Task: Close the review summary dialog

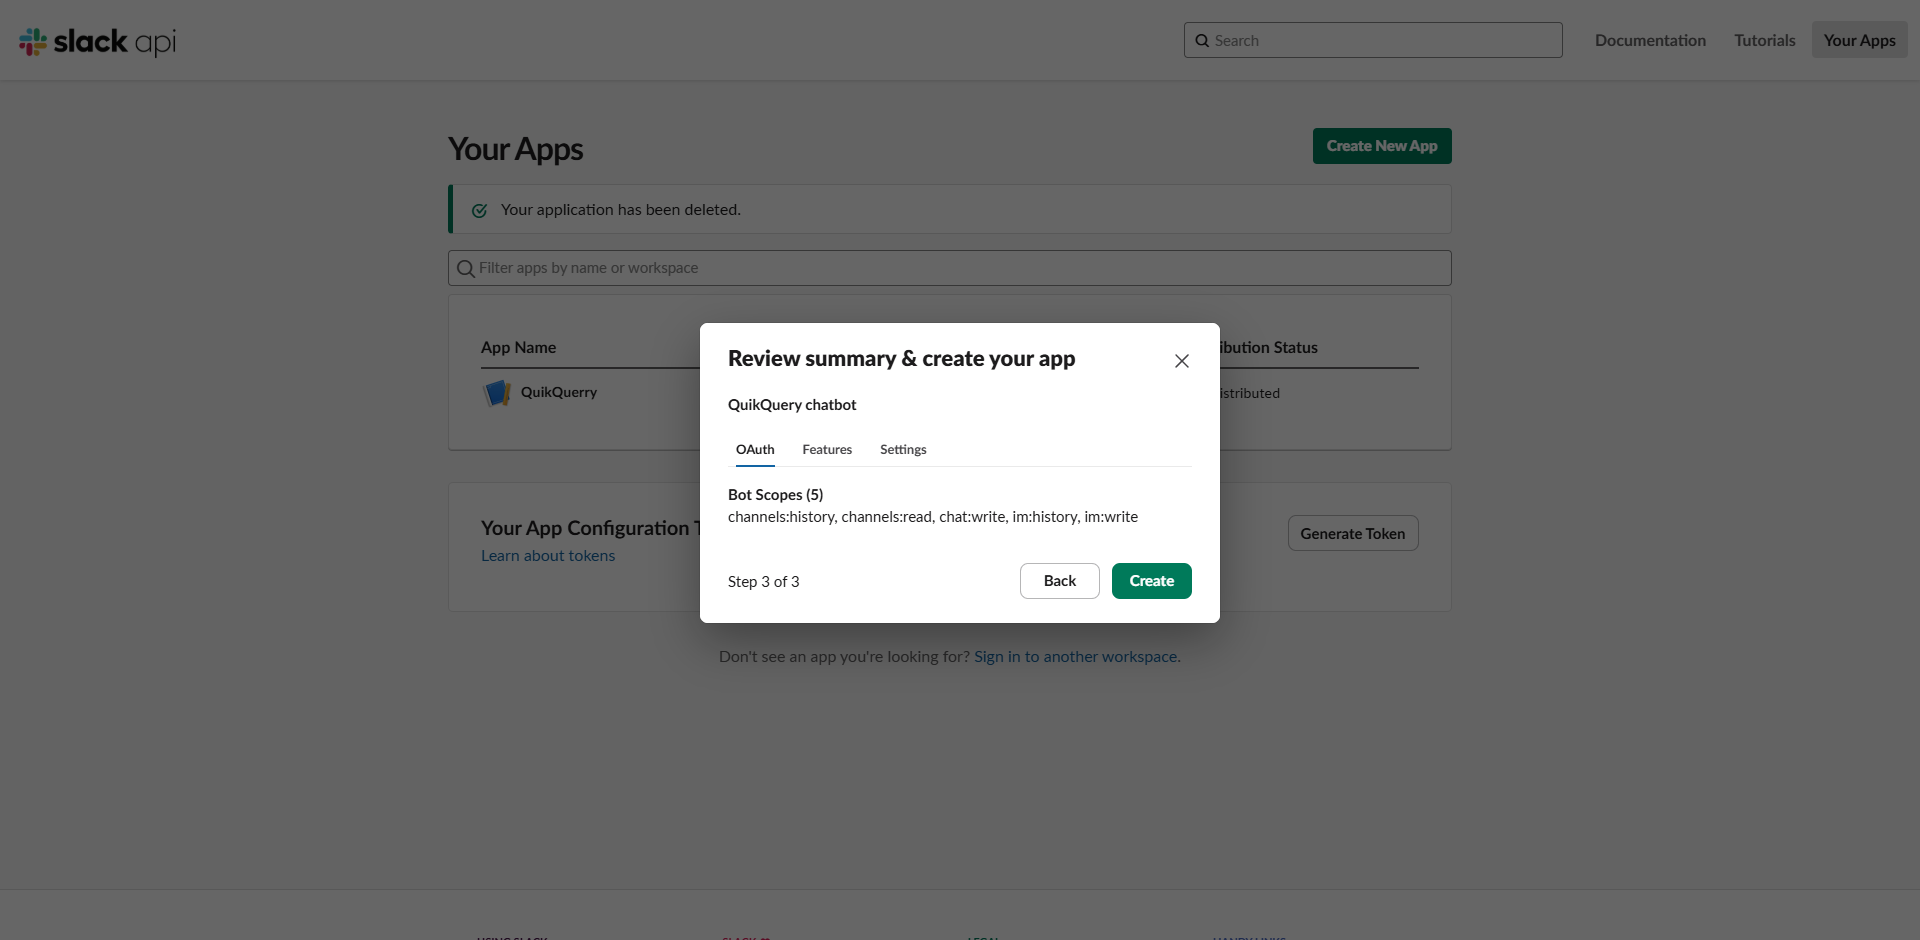Action: [1181, 361]
